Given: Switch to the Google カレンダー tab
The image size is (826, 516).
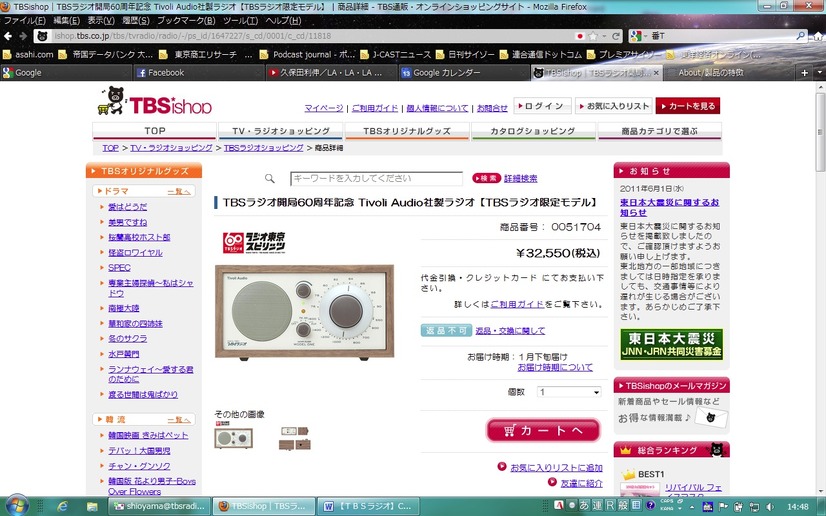Looking at the screenshot, I should pos(463,73).
